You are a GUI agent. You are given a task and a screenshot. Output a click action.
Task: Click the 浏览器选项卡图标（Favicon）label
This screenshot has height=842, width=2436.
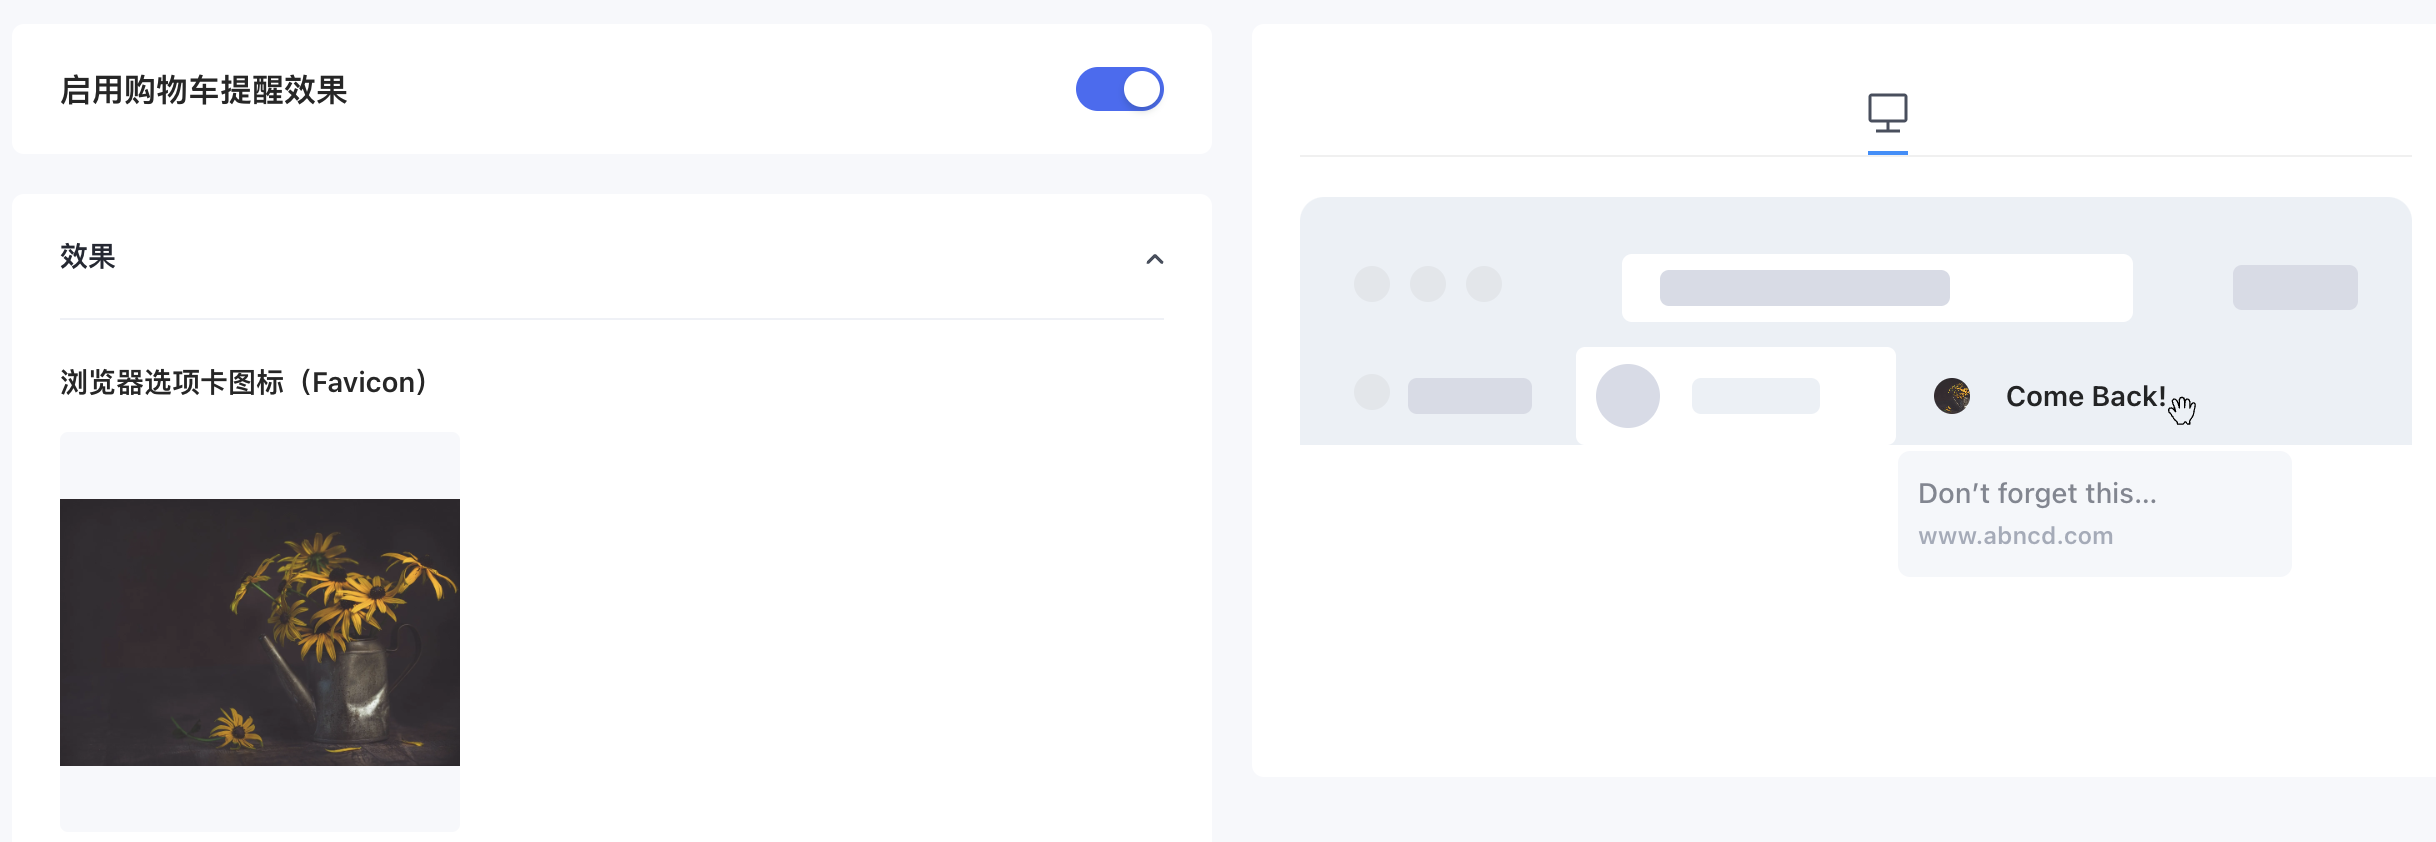245,382
